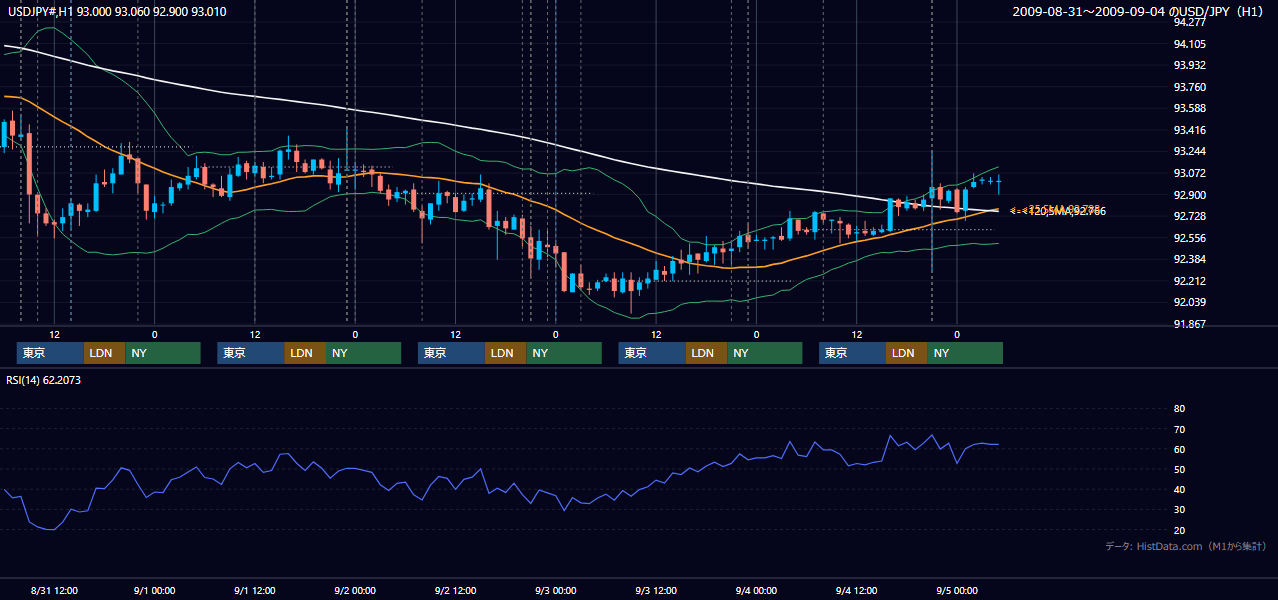Click RSI axis level 70

(x=1179, y=429)
